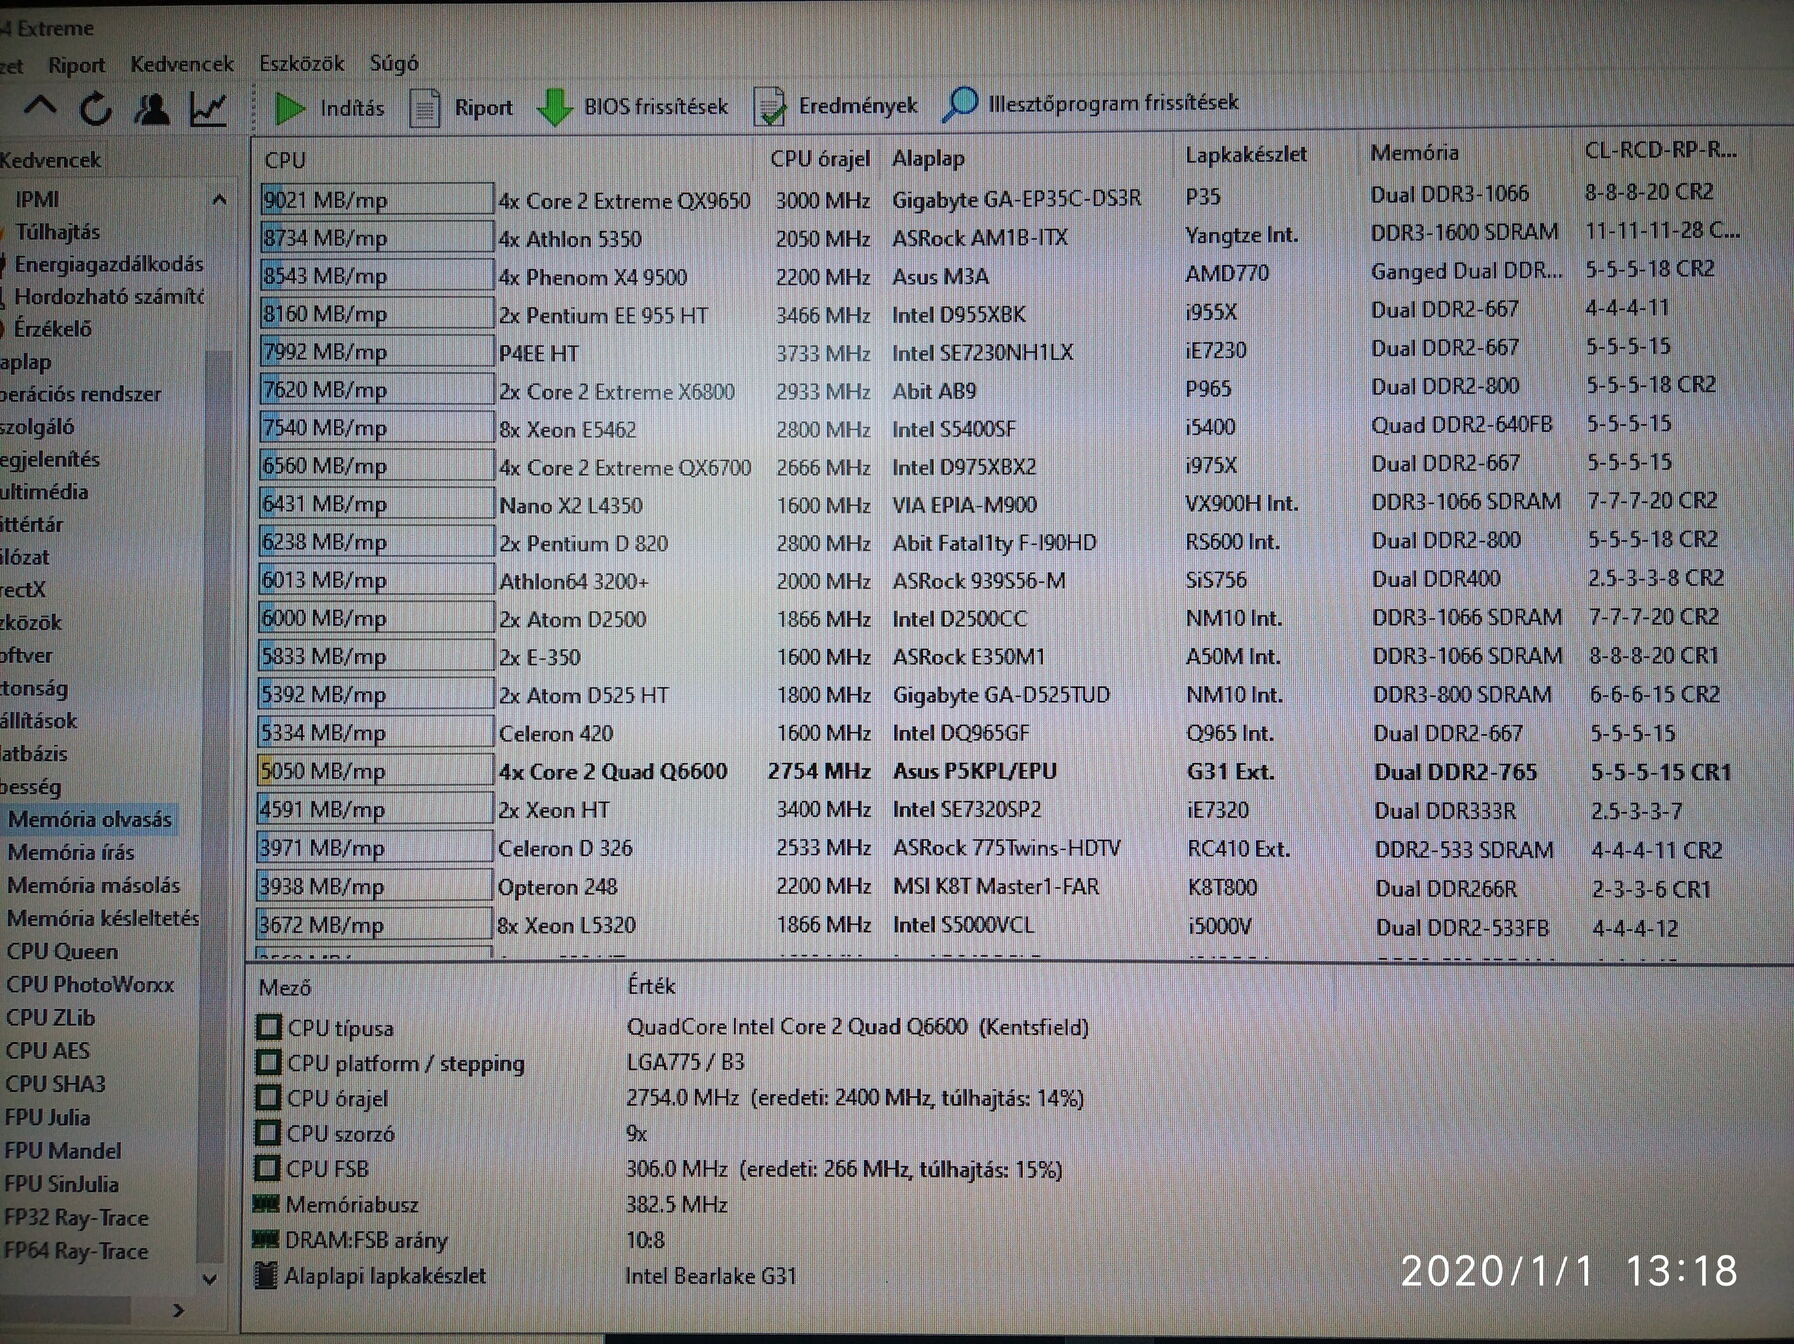
Task: Click the icon beside CPU platform / stepping
Action: click(268, 1062)
